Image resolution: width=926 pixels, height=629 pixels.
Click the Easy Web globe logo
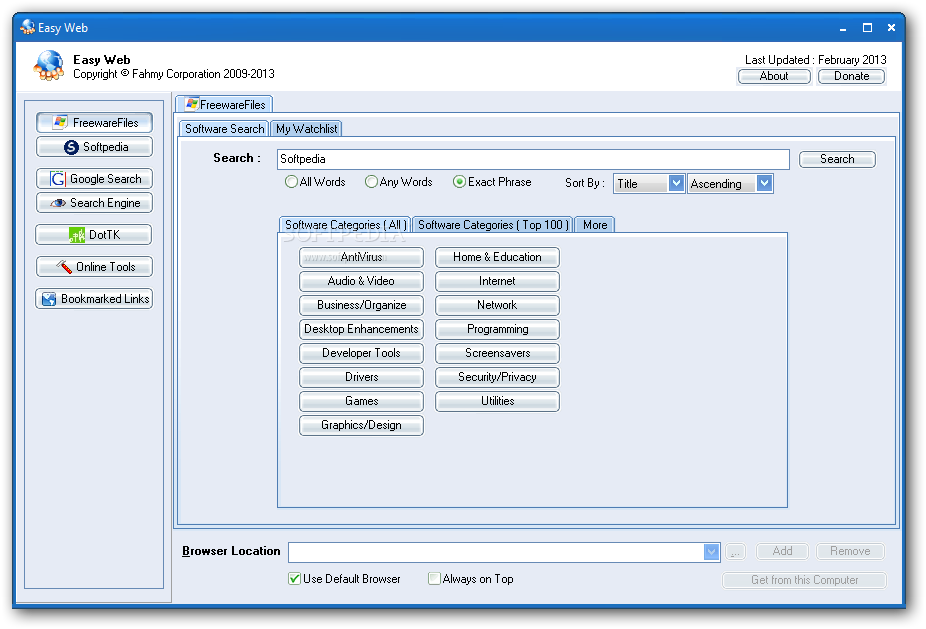(x=49, y=66)
